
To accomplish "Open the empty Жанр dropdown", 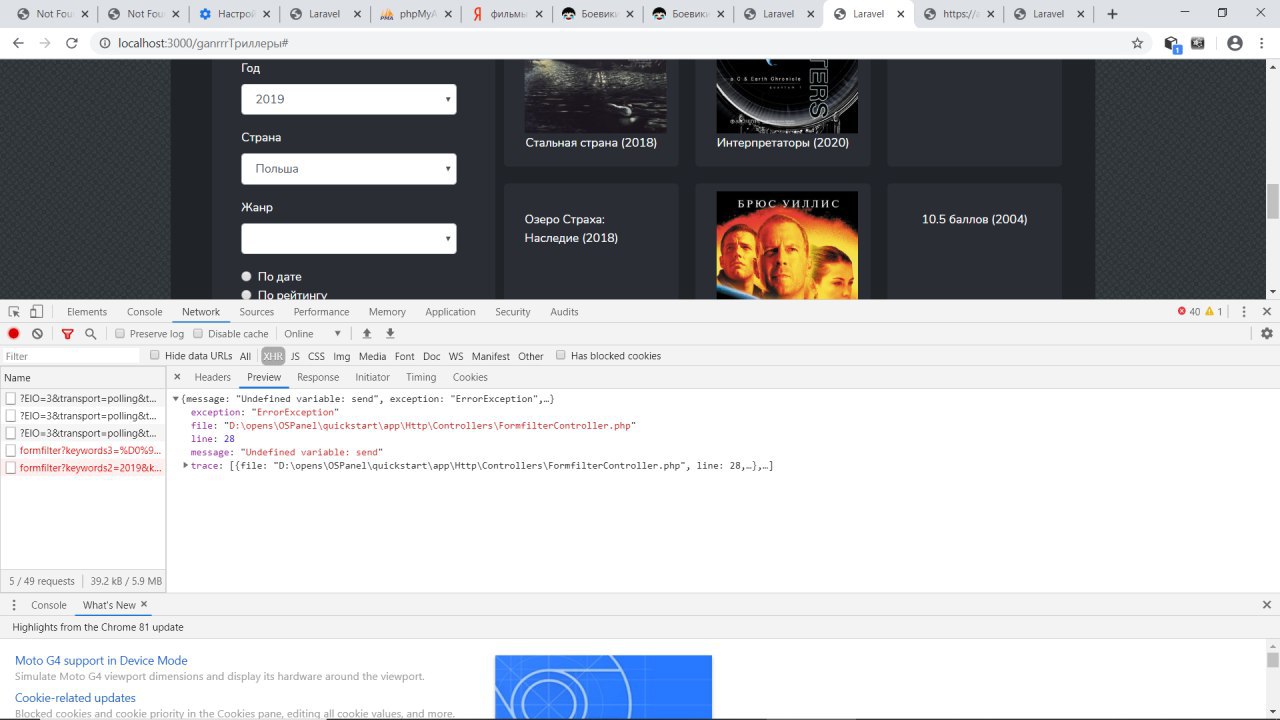I will (349, 239).
